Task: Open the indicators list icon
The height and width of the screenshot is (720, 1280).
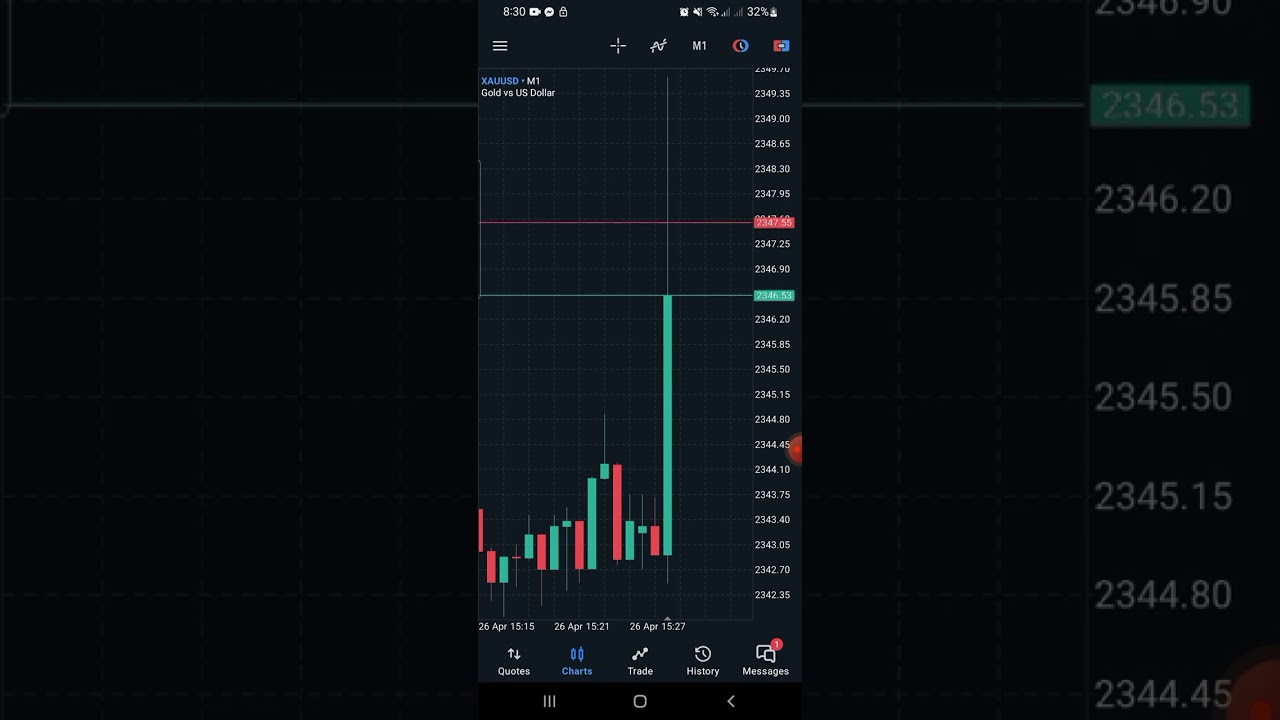Action: [658, 46]
